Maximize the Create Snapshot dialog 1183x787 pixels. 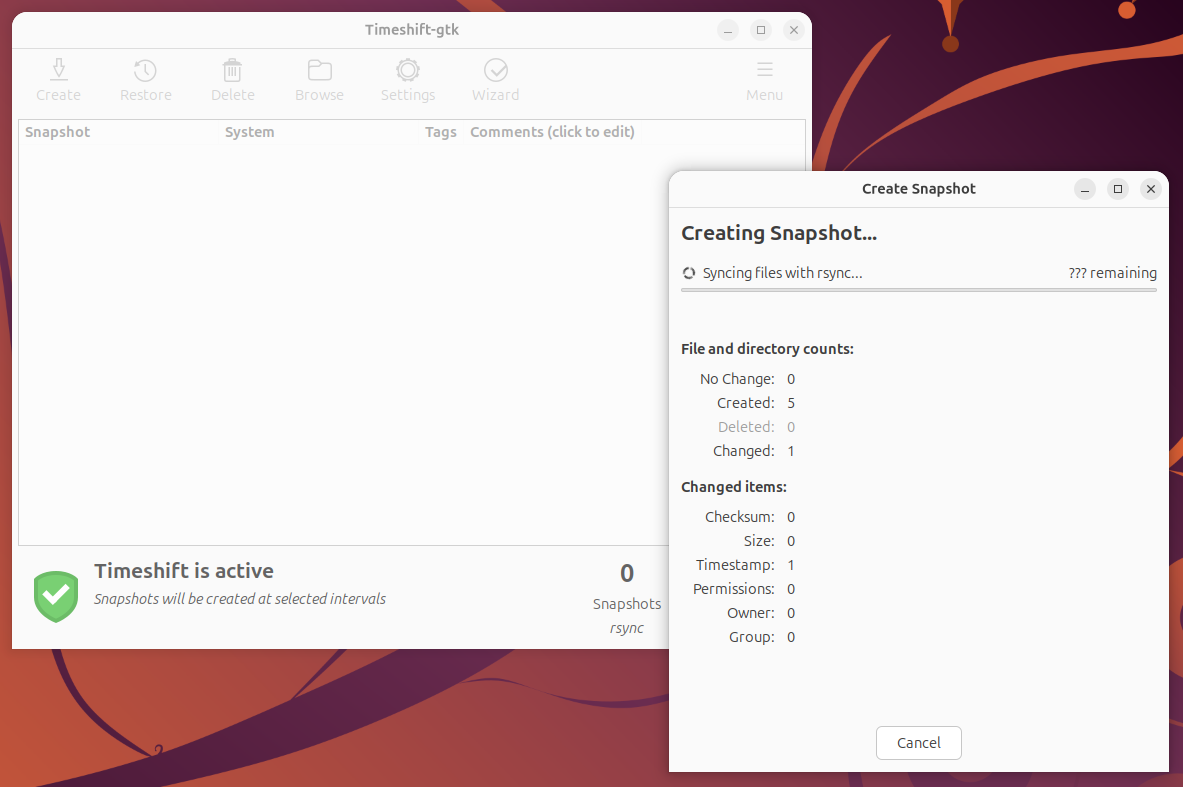pos(1117,189)
